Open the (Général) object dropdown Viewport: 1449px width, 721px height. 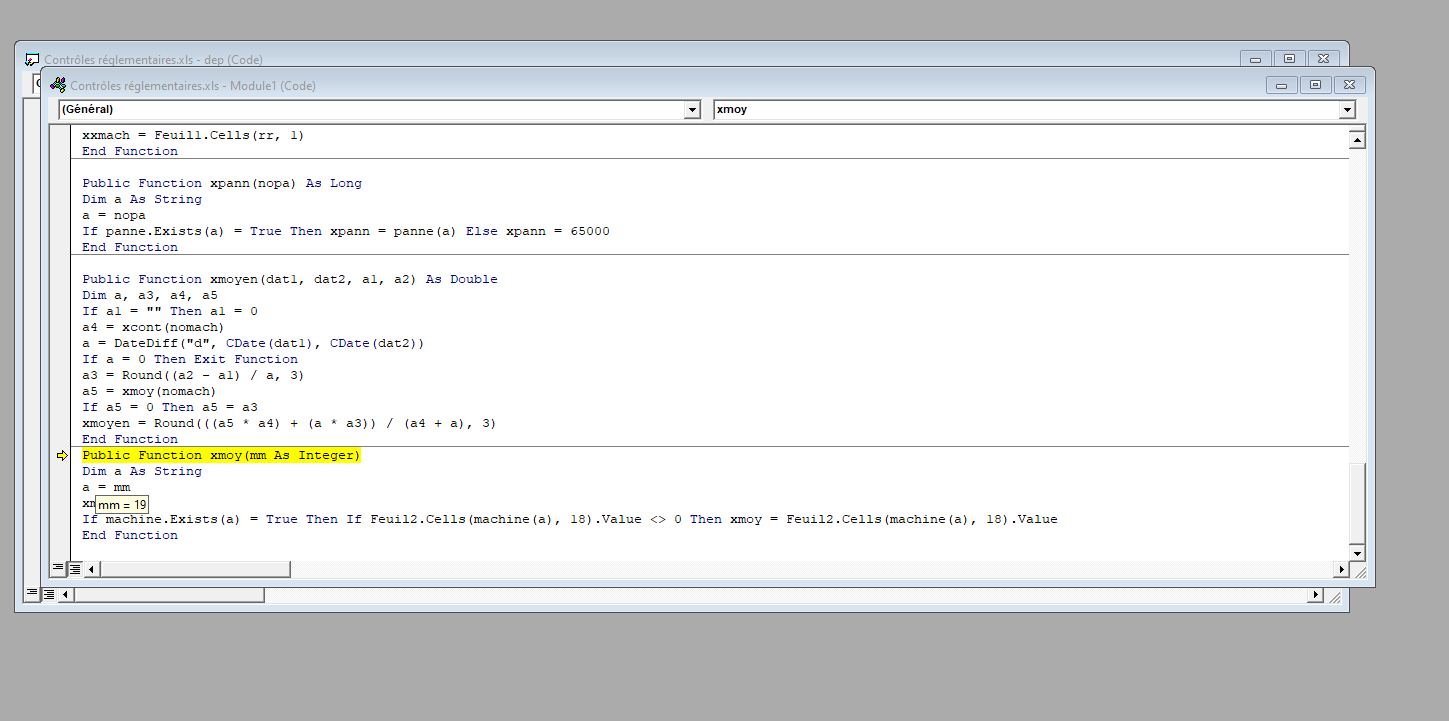point(692,110)
